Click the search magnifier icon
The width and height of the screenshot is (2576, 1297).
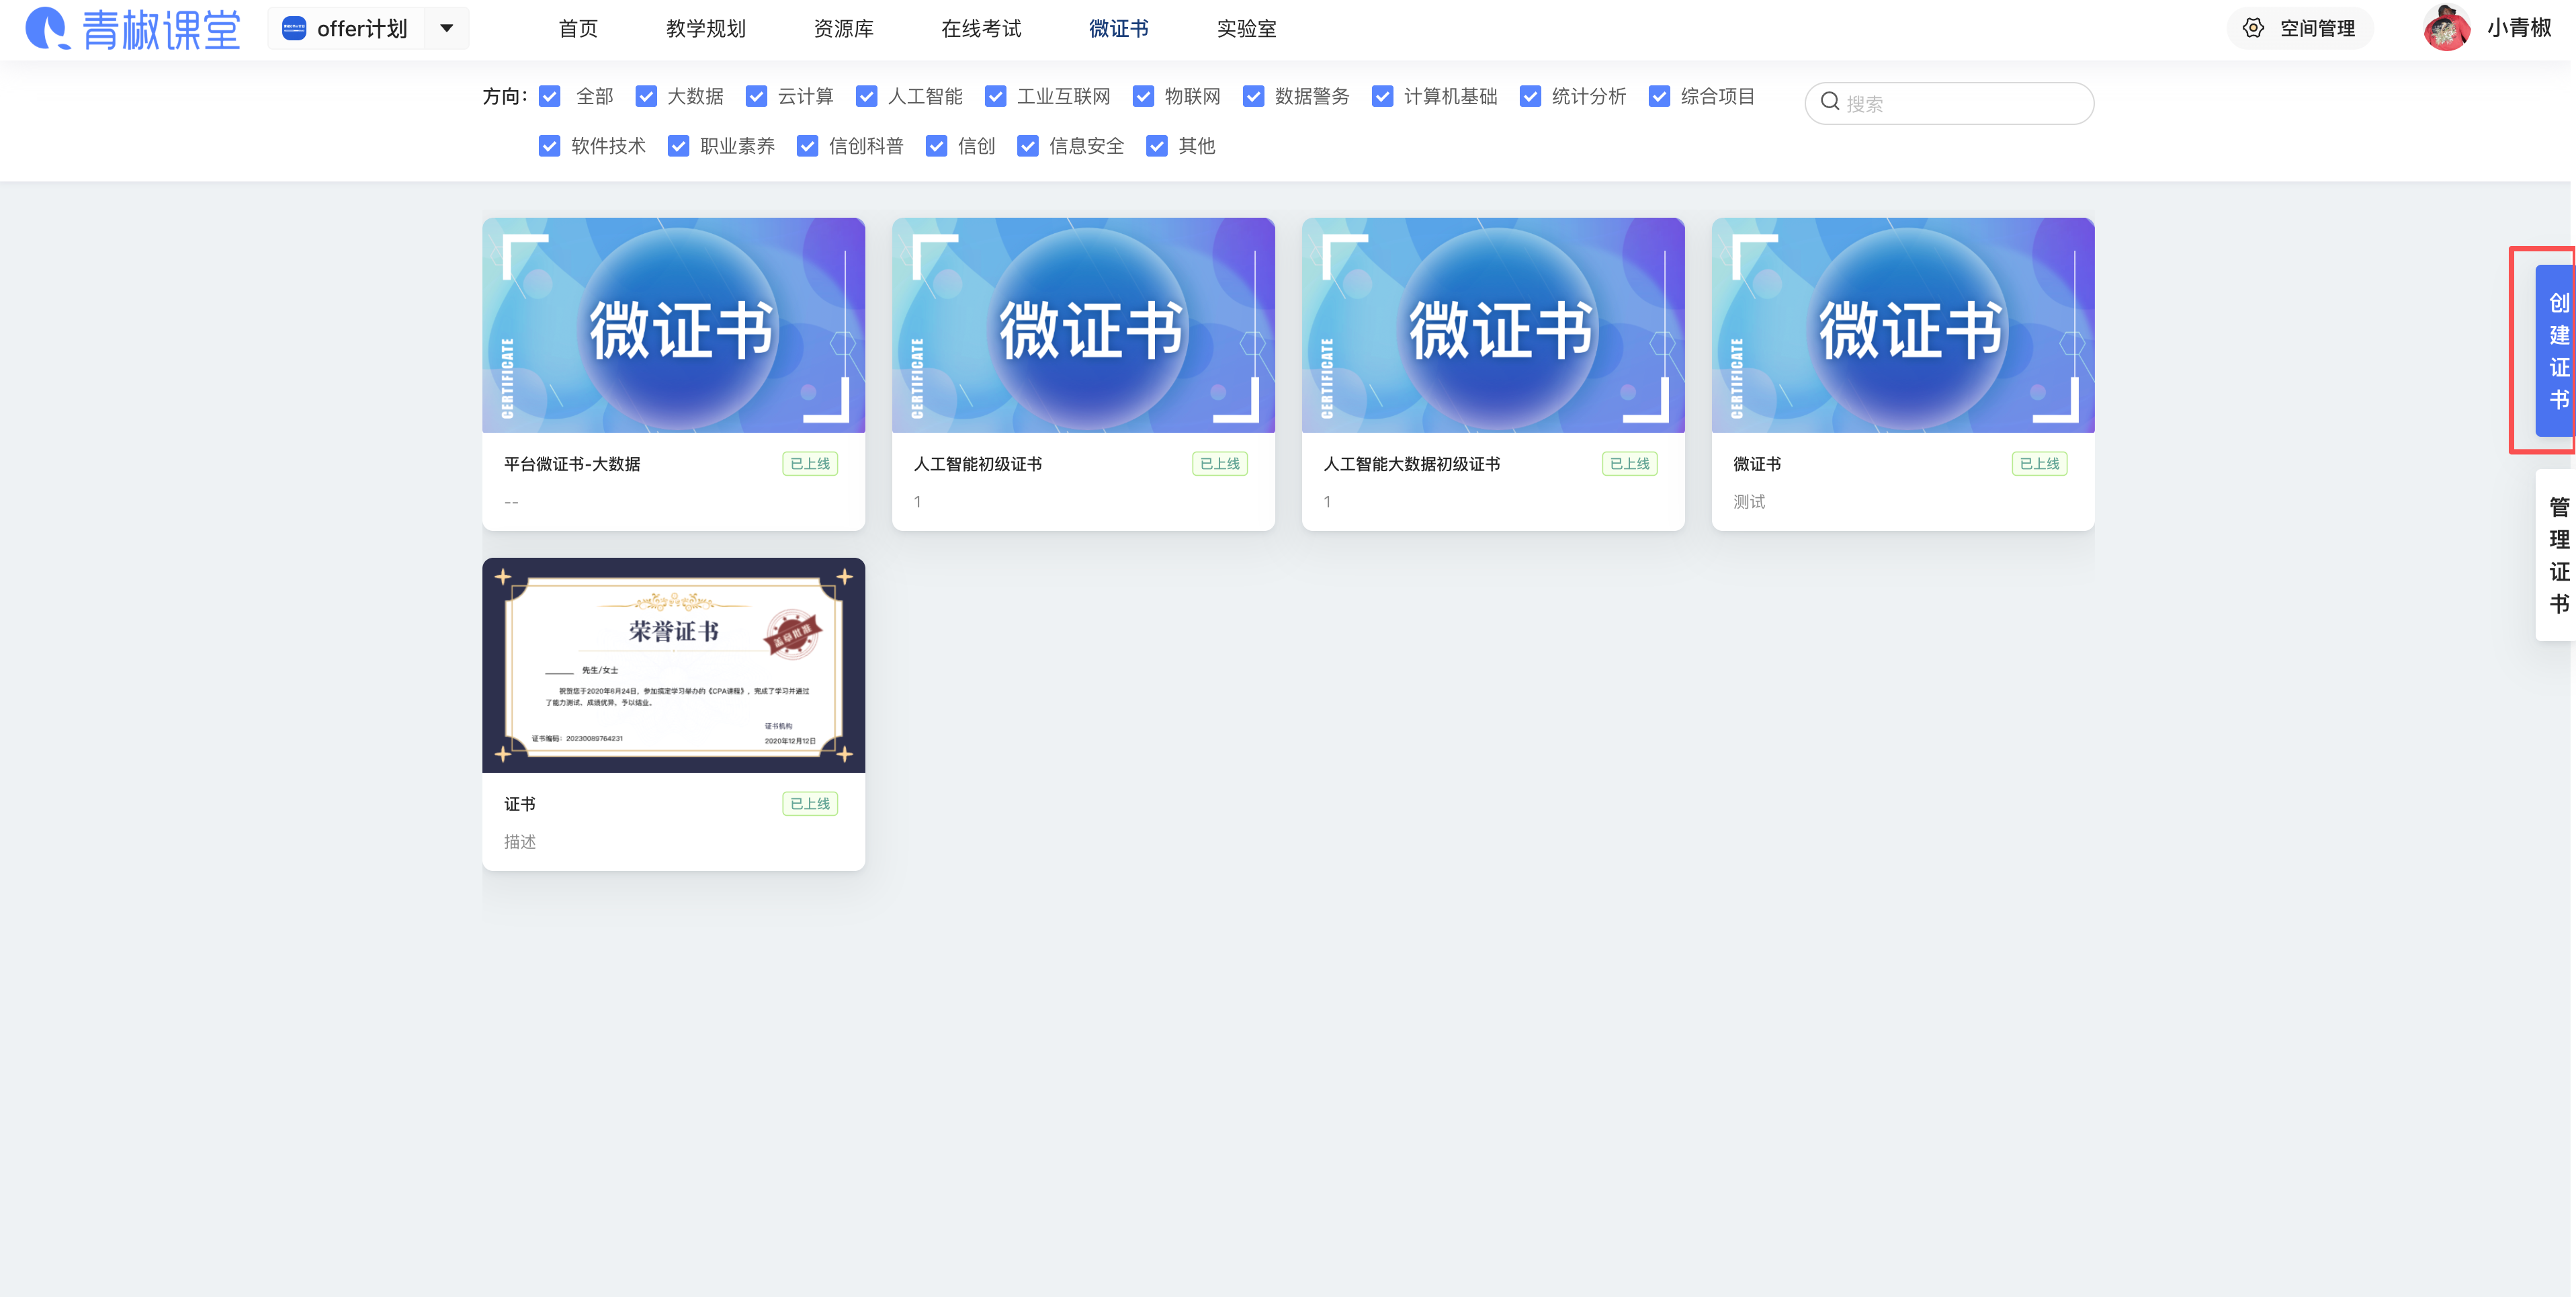[1830, 102]
